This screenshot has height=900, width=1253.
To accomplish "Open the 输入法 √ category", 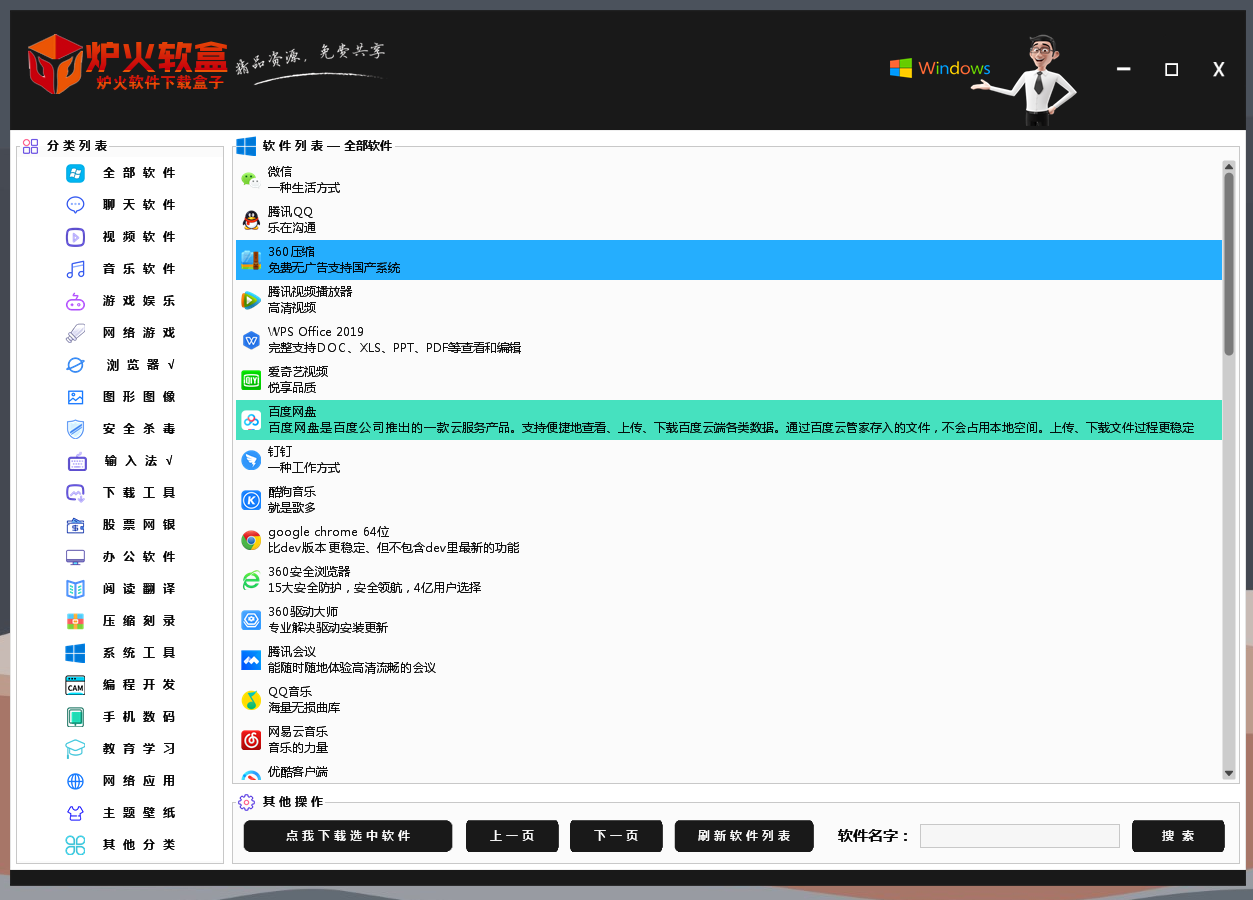I will 139,461.
